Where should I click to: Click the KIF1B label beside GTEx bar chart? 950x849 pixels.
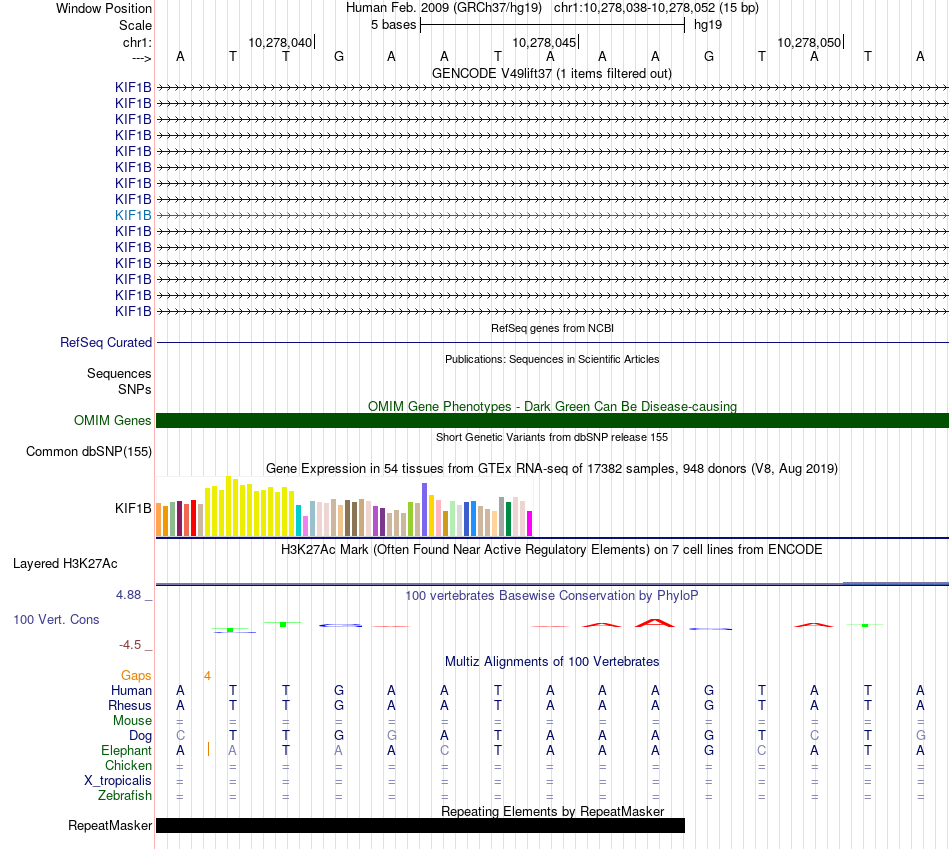[133, 508]
